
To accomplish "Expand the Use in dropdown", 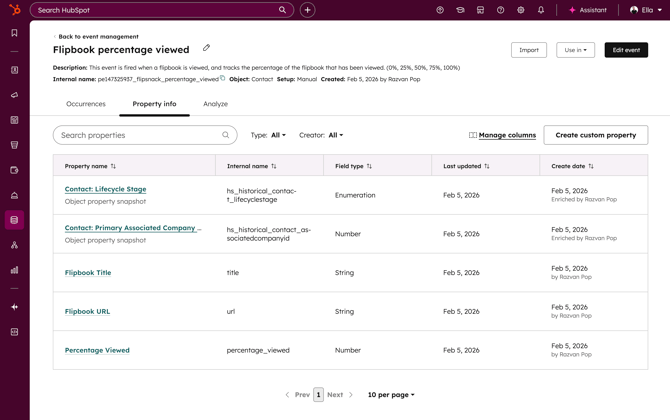I will coord(575,50).
